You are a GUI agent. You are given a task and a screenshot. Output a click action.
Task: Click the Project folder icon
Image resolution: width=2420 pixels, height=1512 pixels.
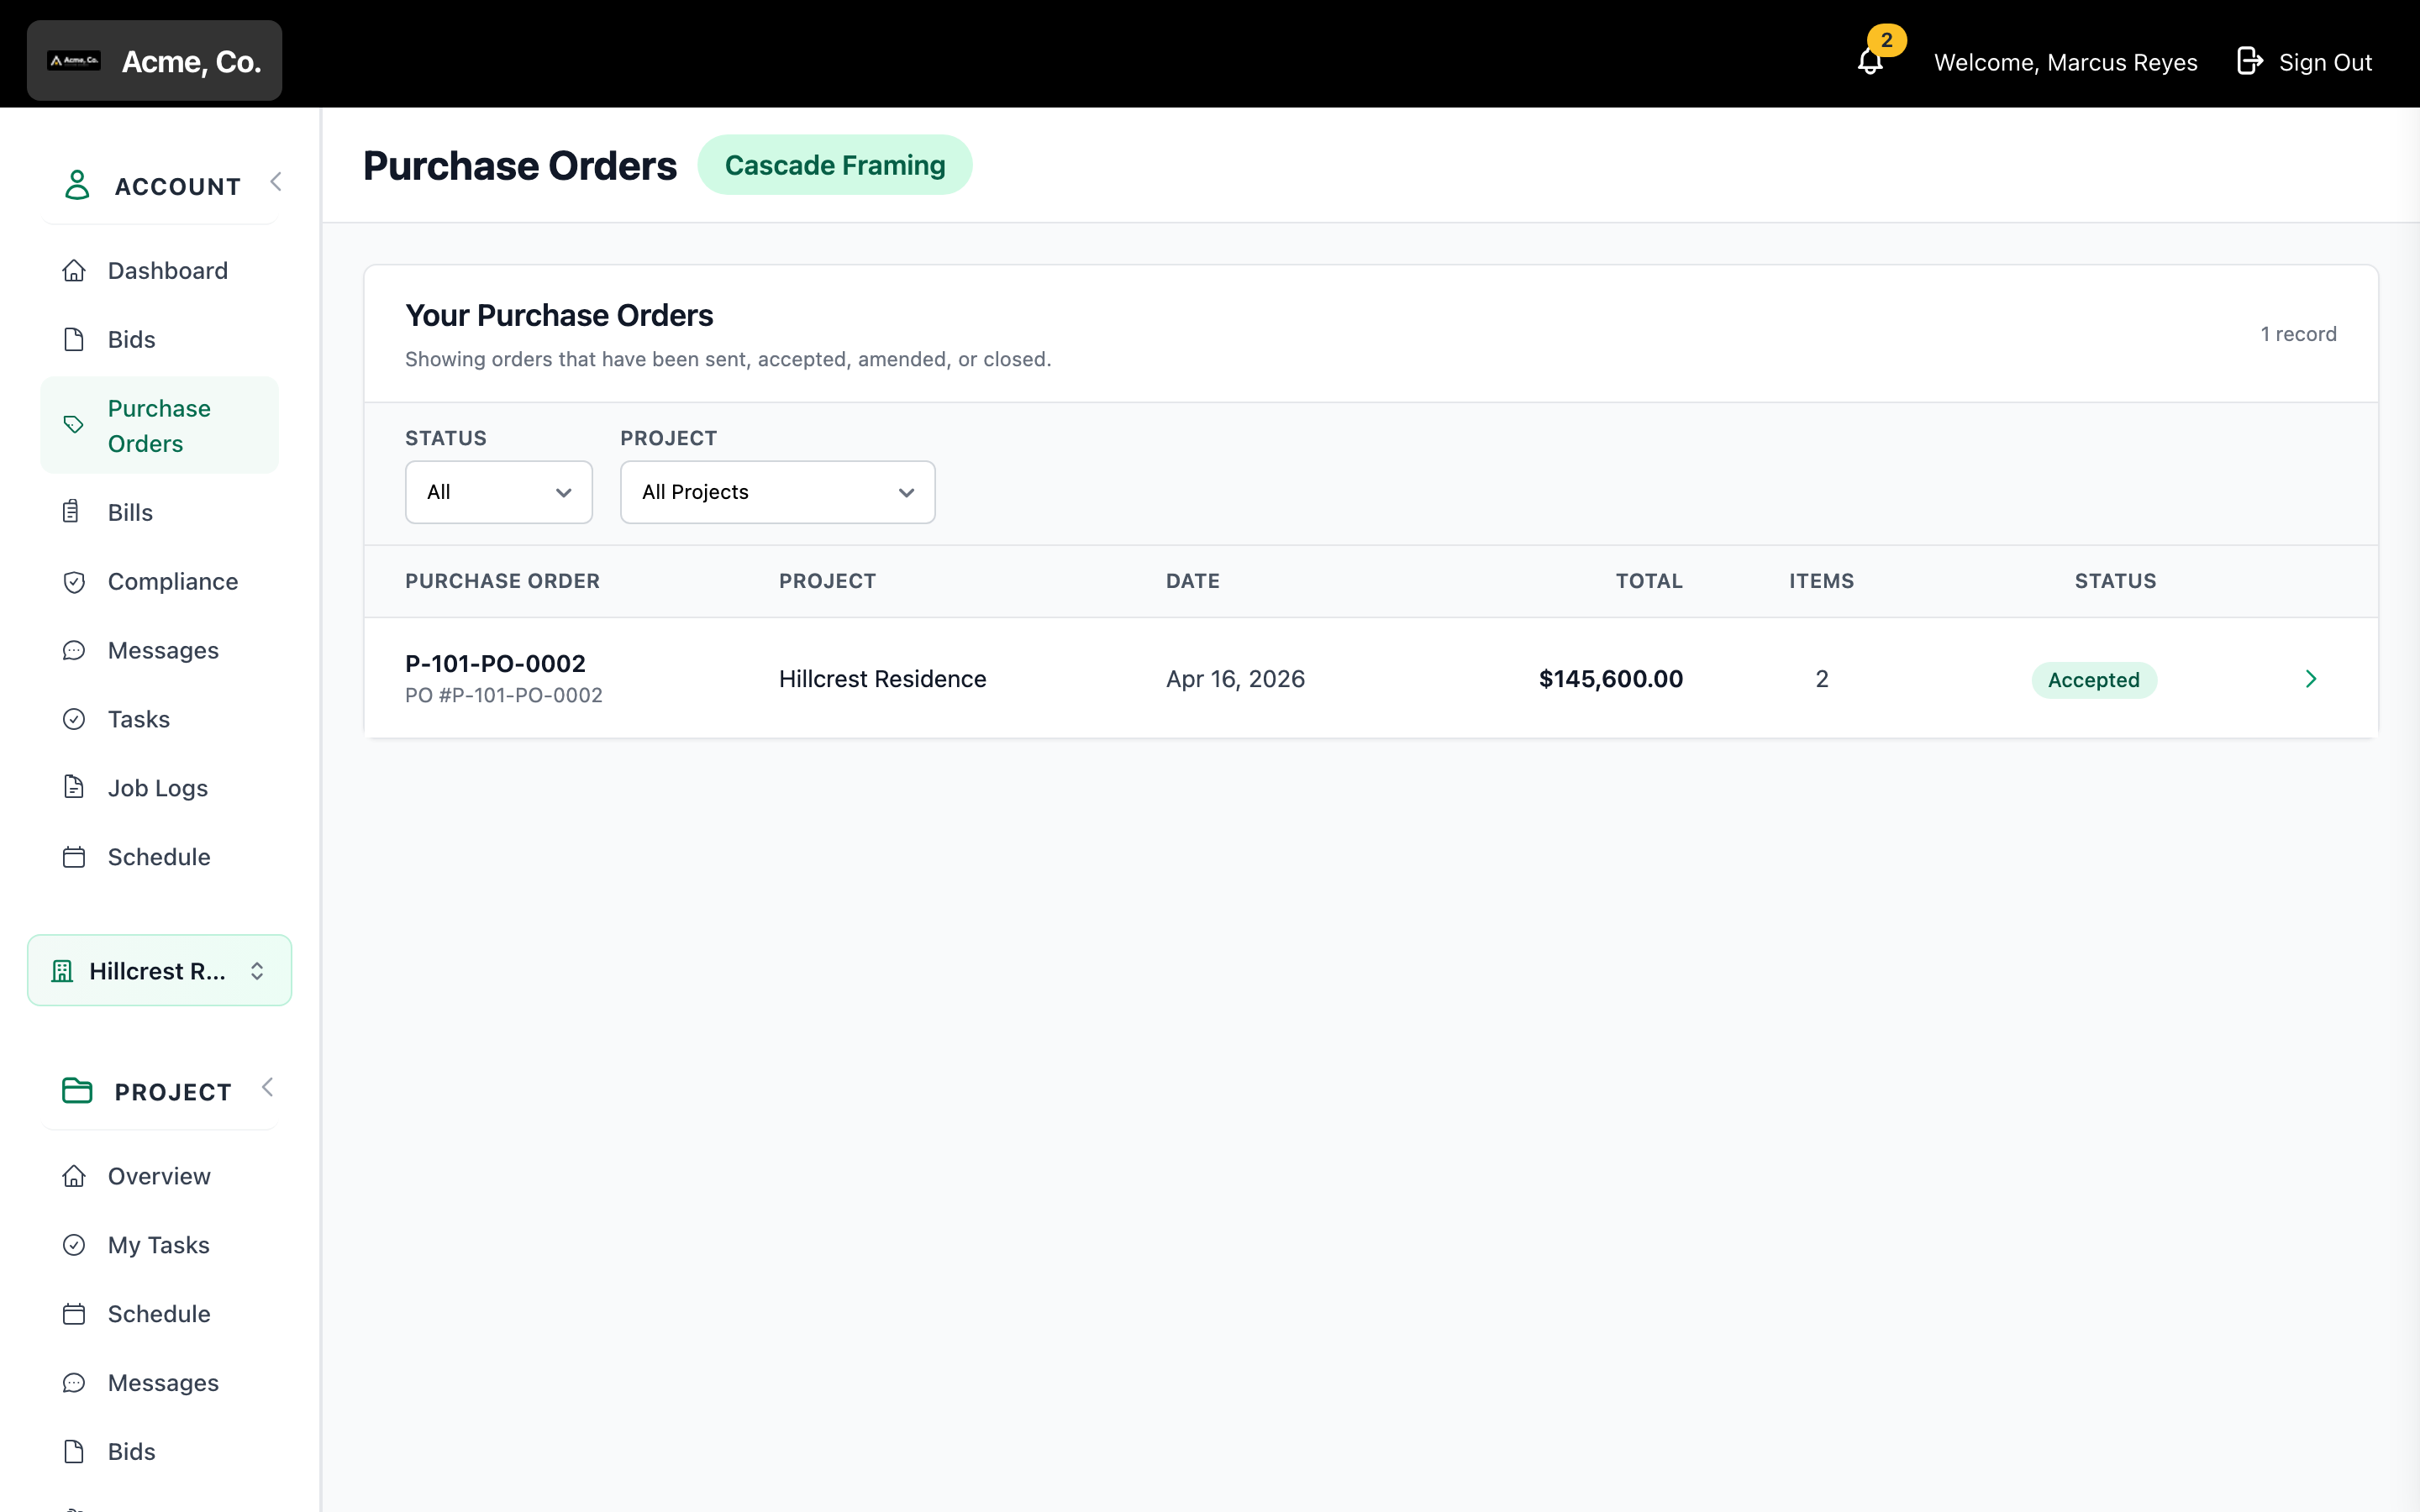(77, 1091)
